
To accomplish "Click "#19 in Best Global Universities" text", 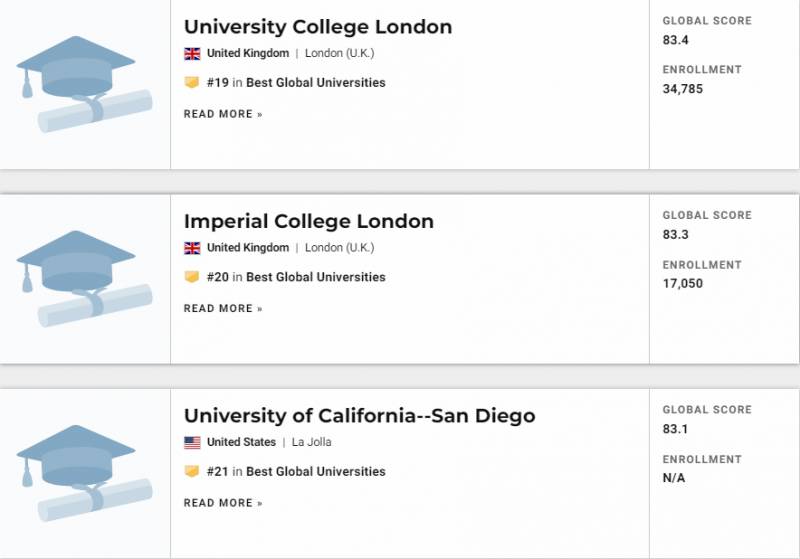I will point(296,83).
